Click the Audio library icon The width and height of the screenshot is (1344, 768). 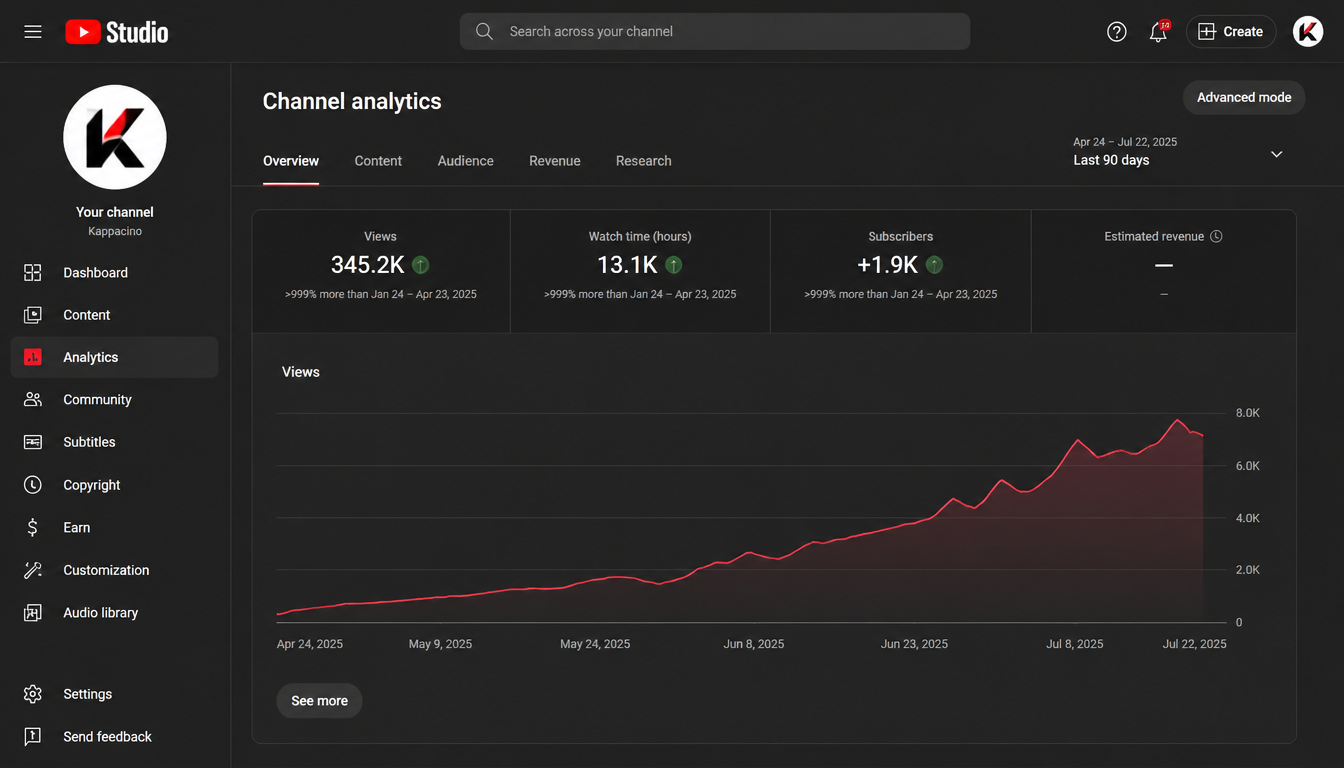[x=33, y=613]
